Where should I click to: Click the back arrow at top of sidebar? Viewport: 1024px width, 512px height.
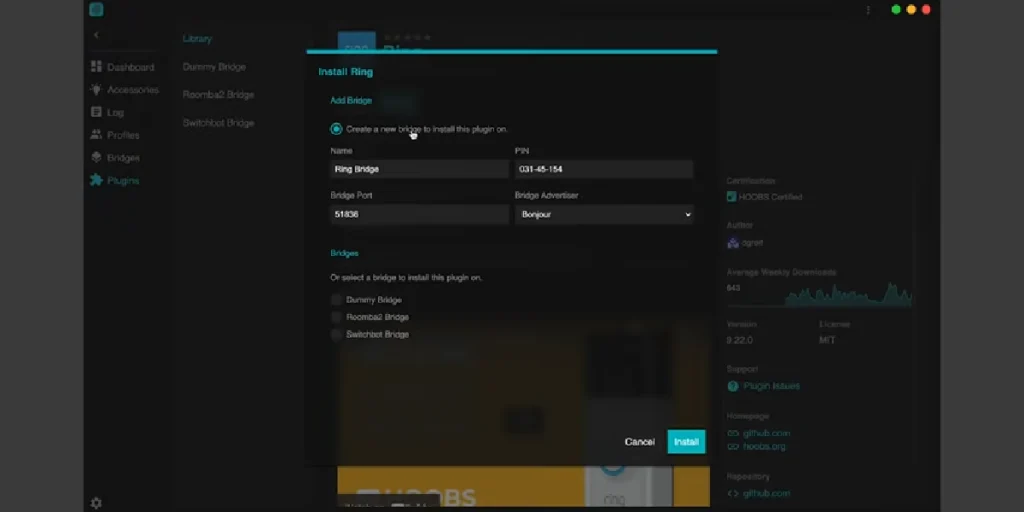96,35
